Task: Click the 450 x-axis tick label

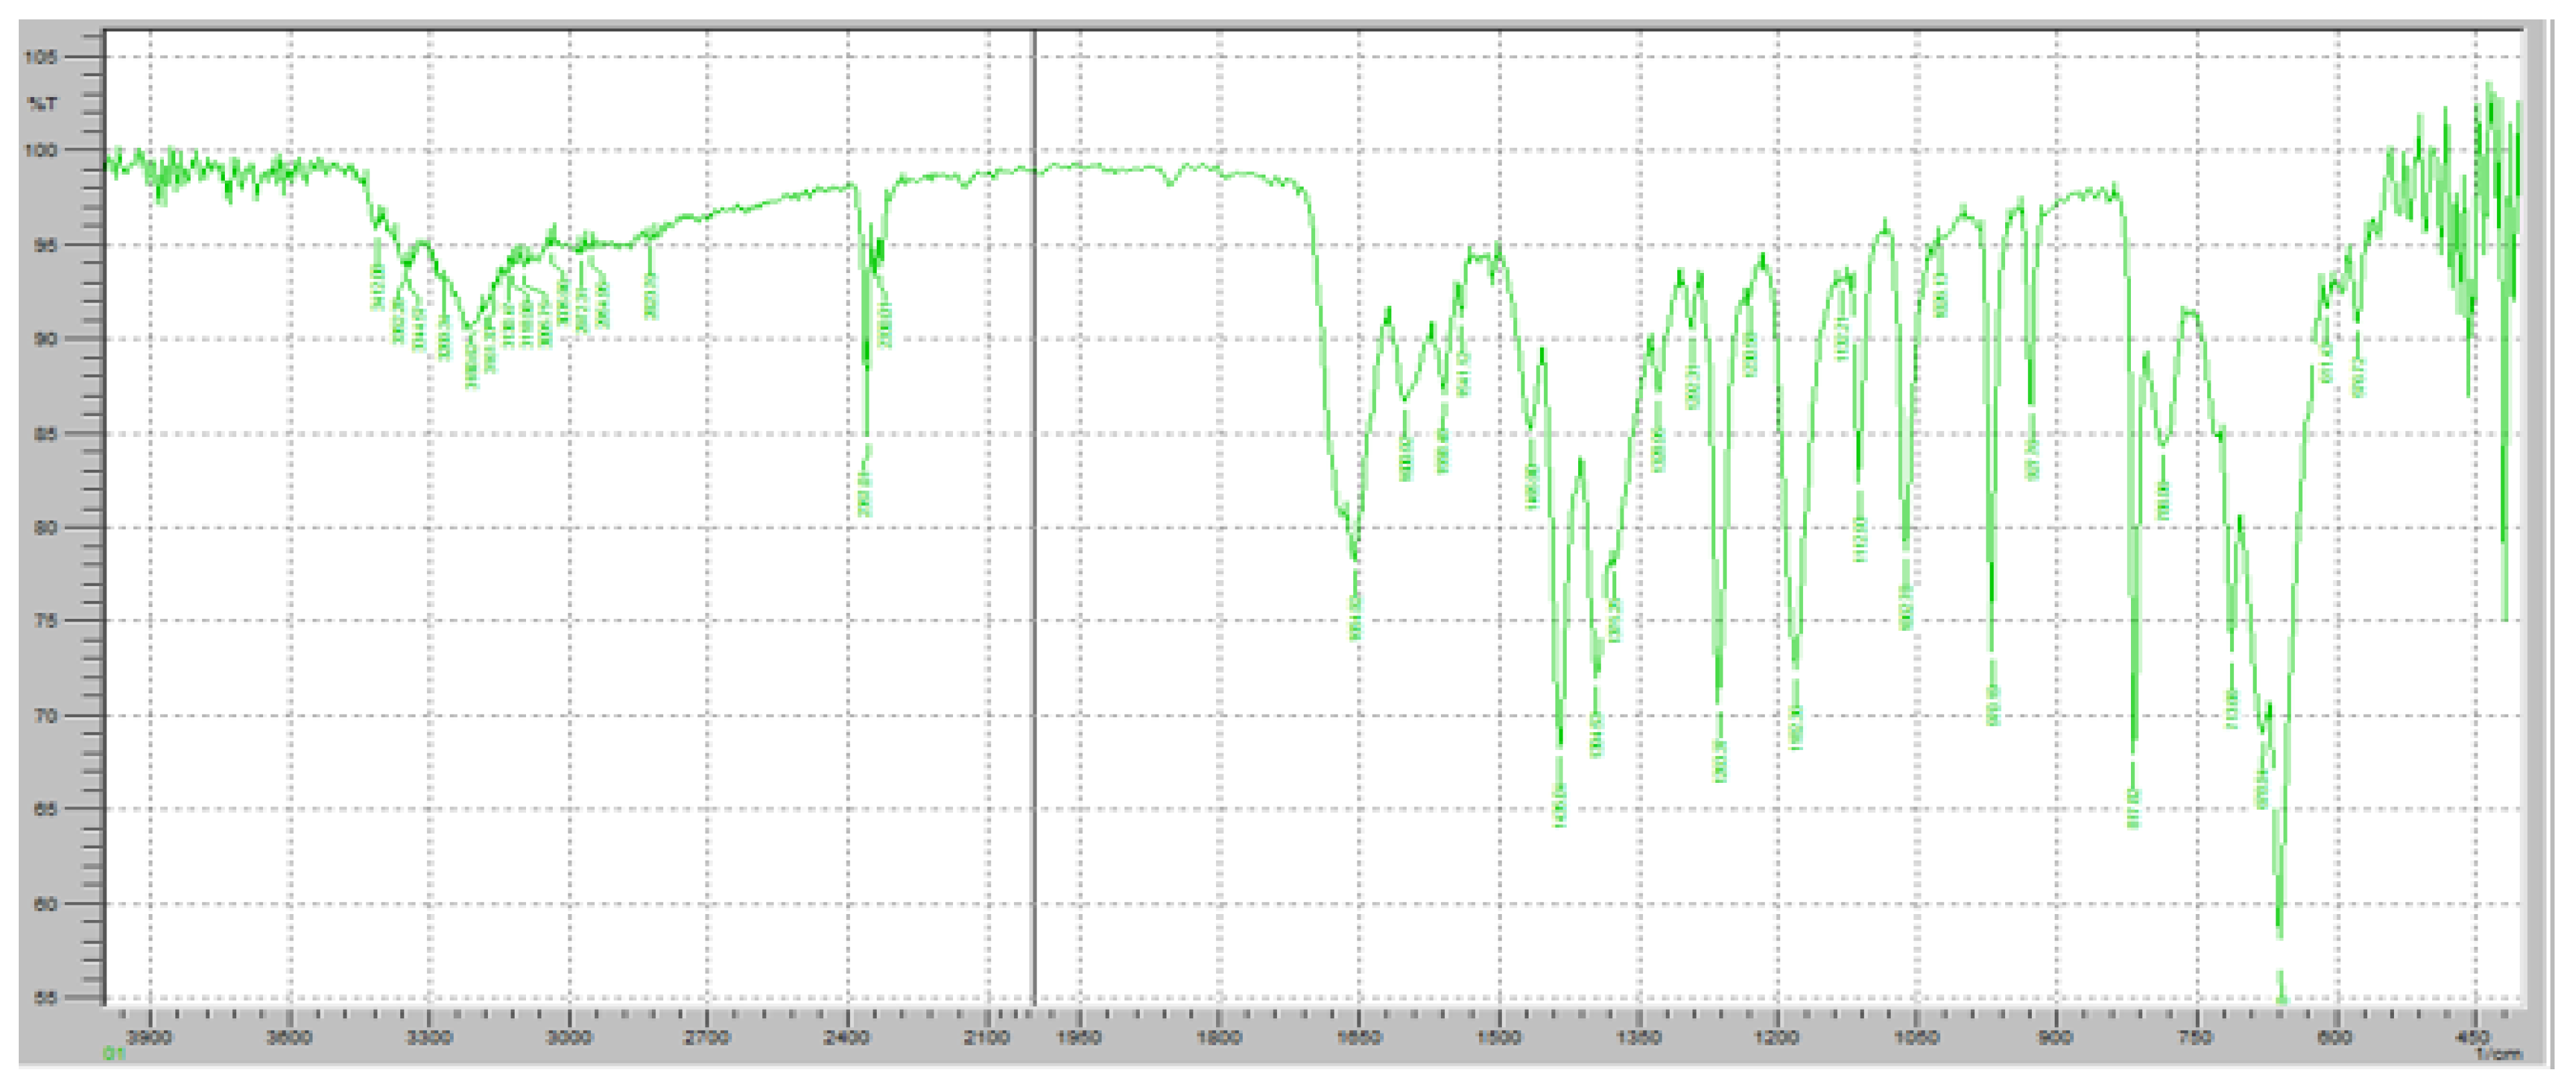Action: [2474, 1037]
